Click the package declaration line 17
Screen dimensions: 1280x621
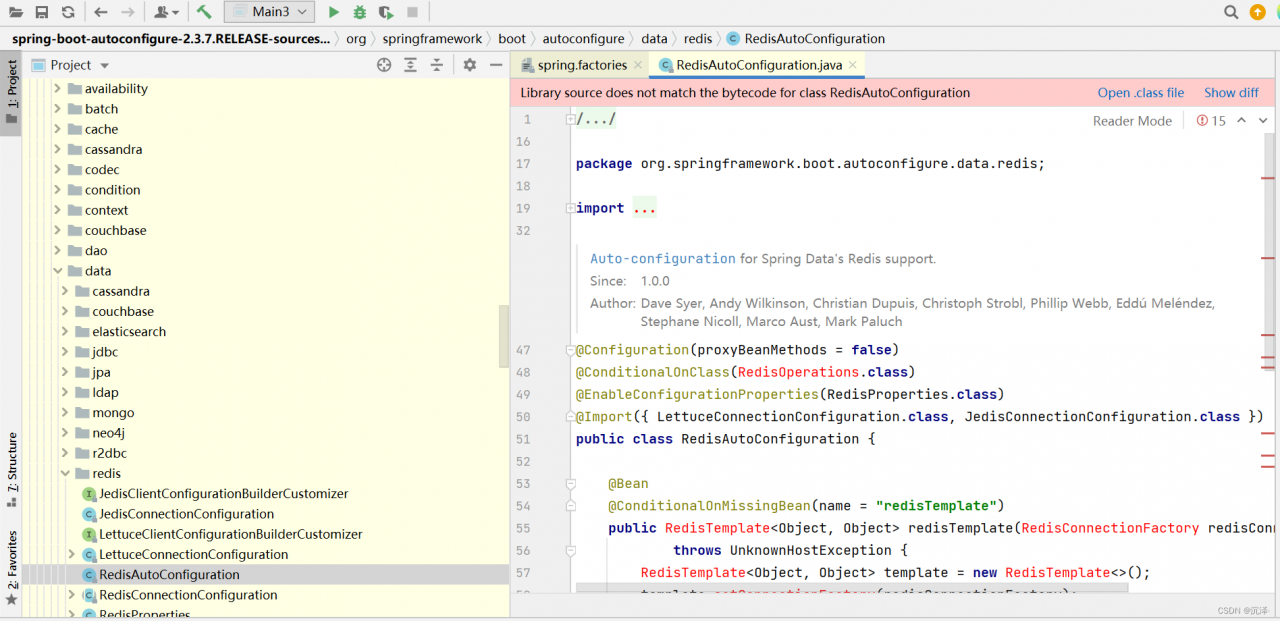(810, 164)
